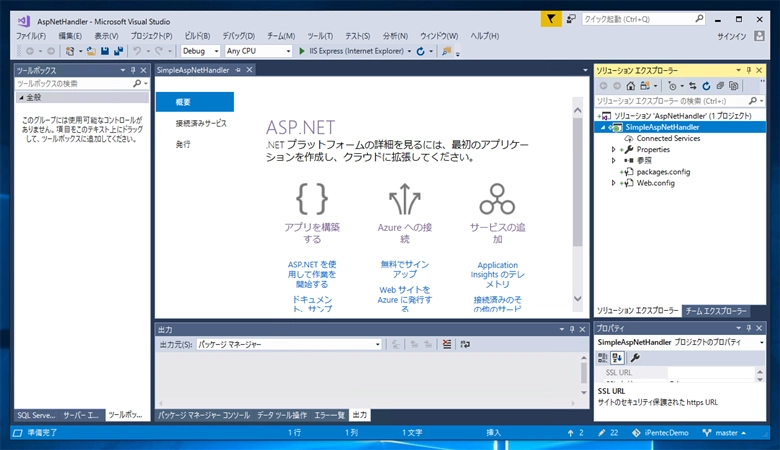The image size is (780, 450).
Task: Click ASP.NET を使用して作業を開始する link
Action: click(312, 274)
